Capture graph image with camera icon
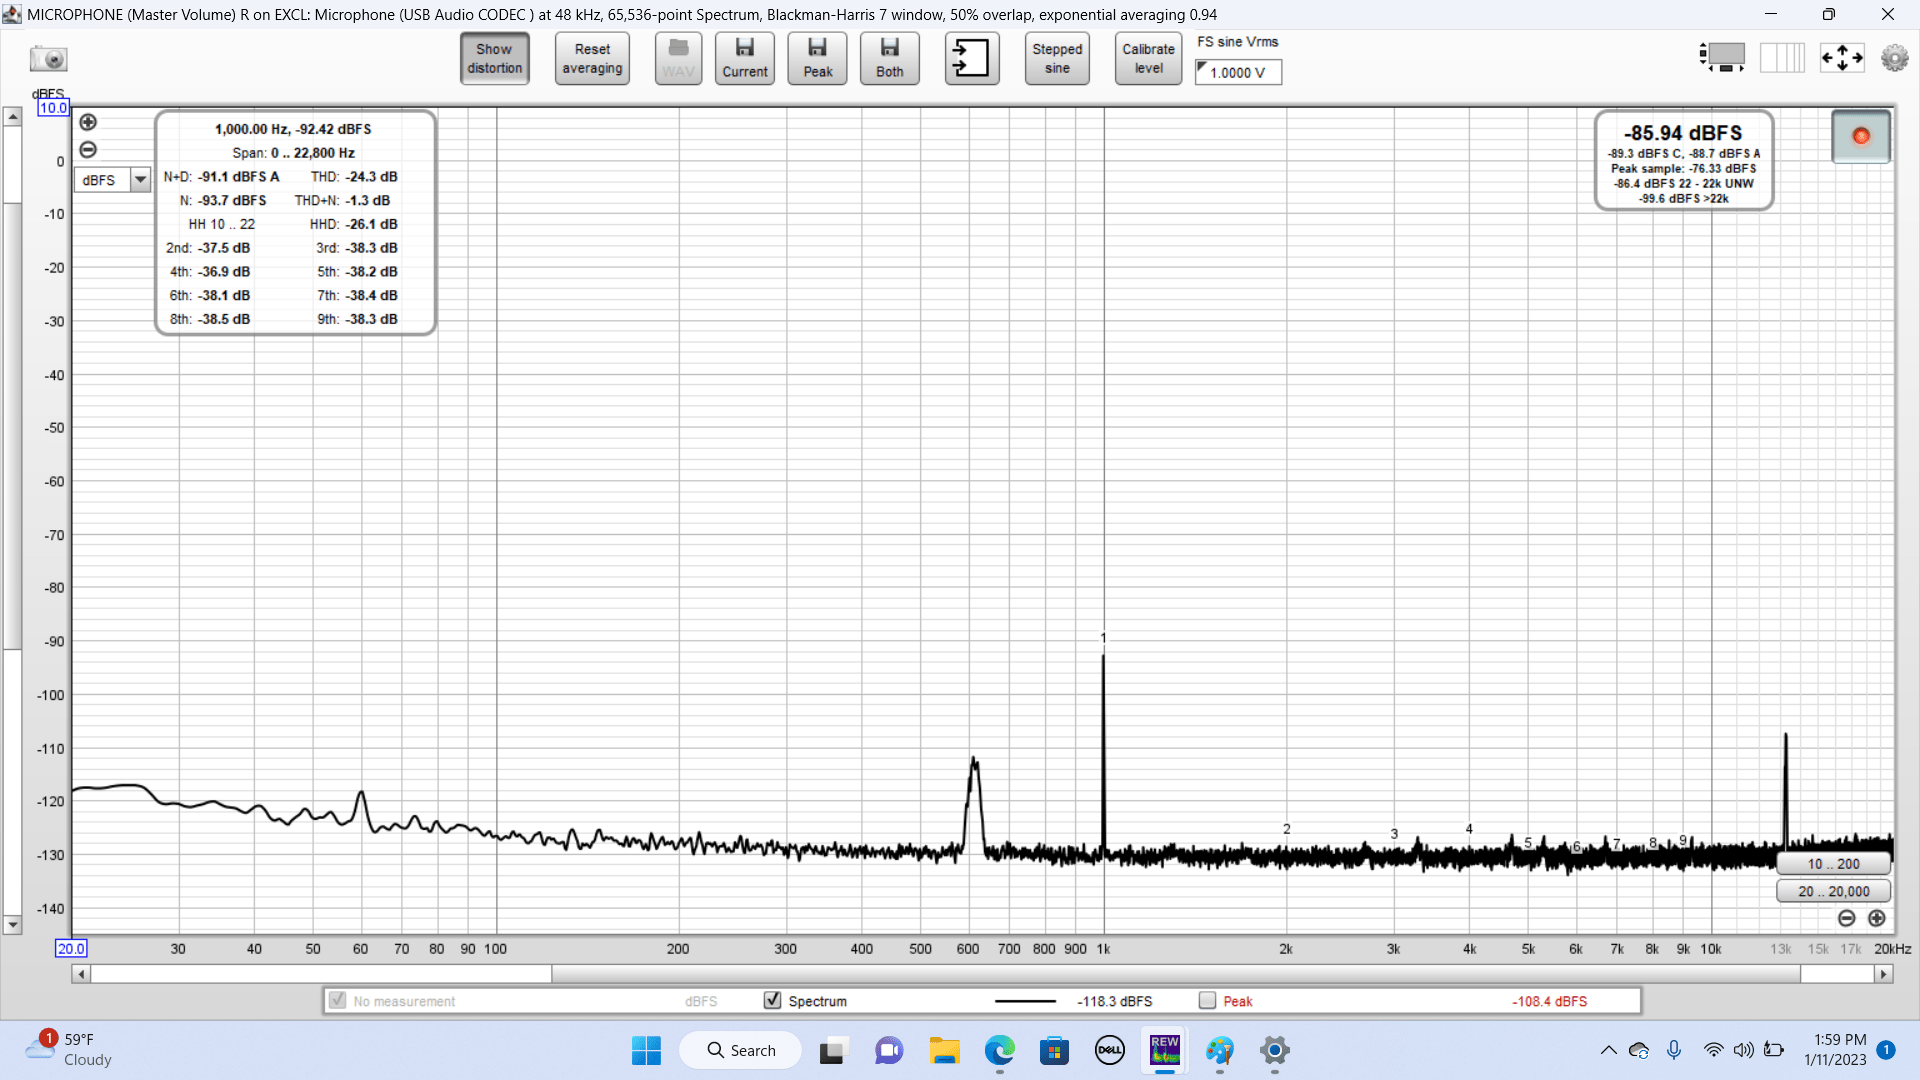Image resolution: width=1920 pixels, height=1080 pixels. (x=48, y=59)
